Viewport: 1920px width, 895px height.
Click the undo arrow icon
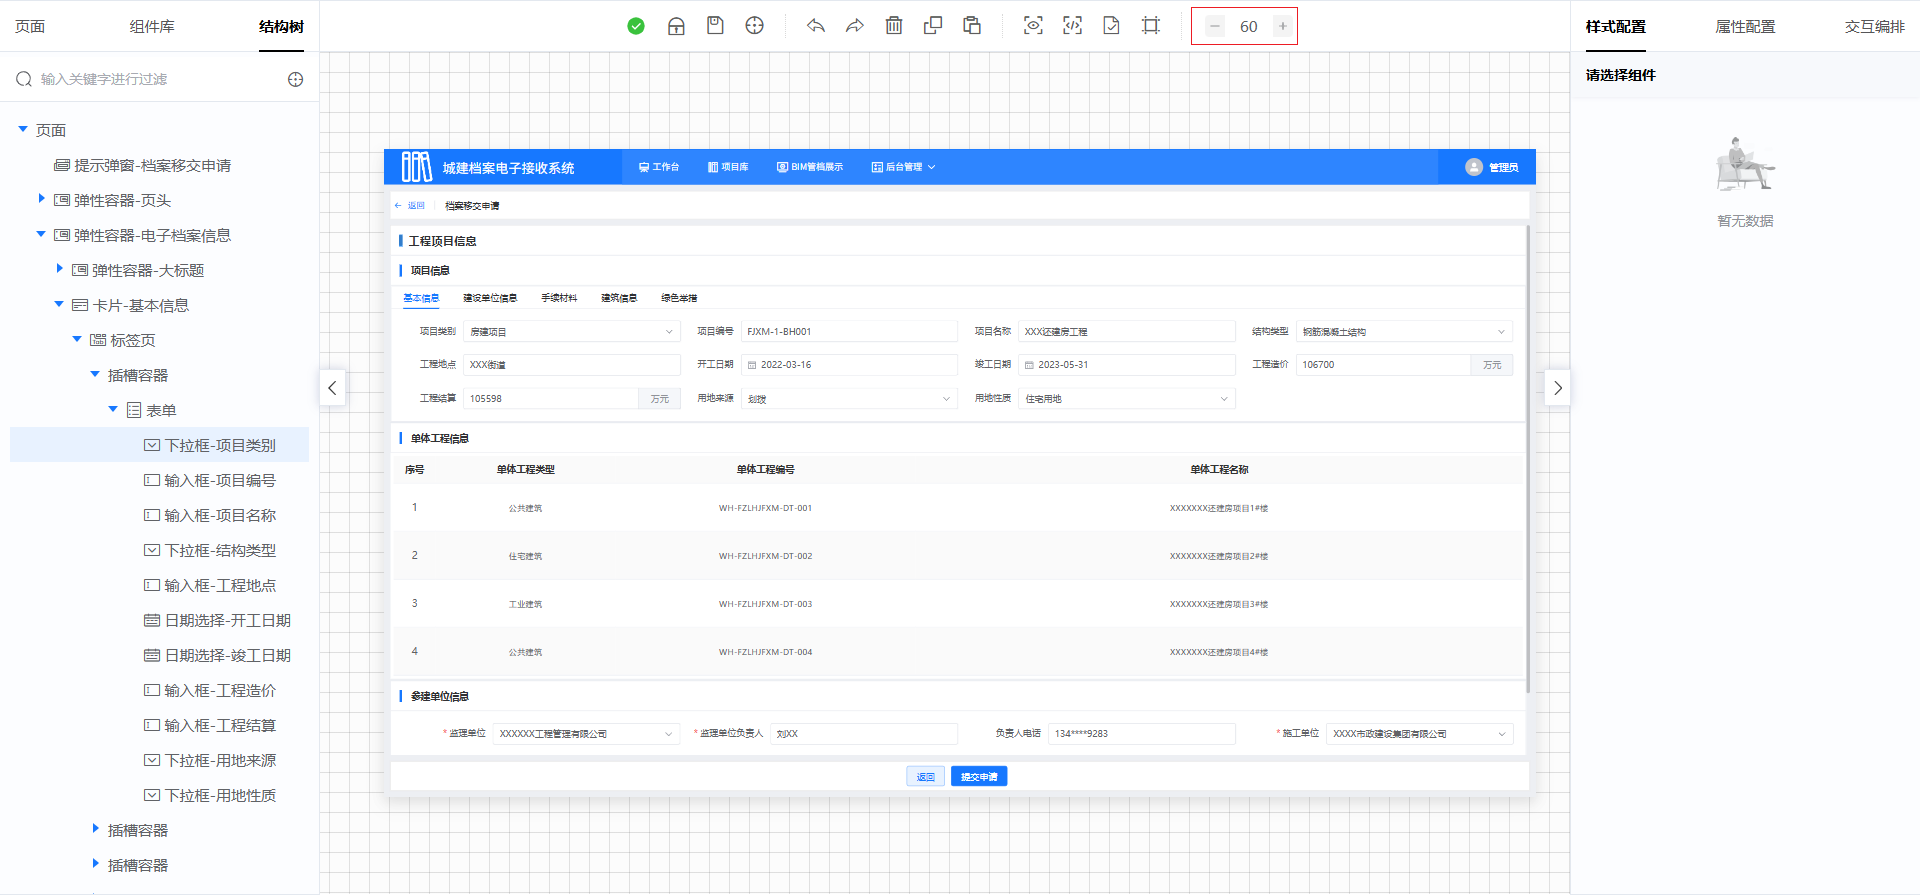coord(816,26)
